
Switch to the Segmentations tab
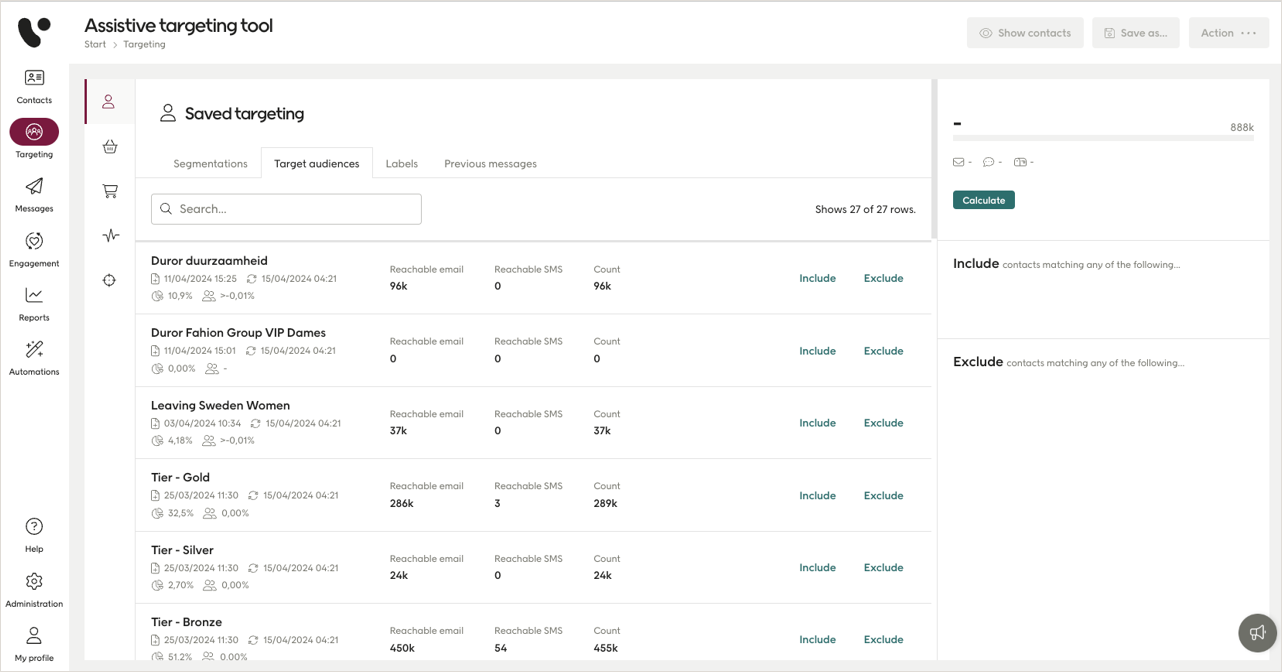pos(210,163)
